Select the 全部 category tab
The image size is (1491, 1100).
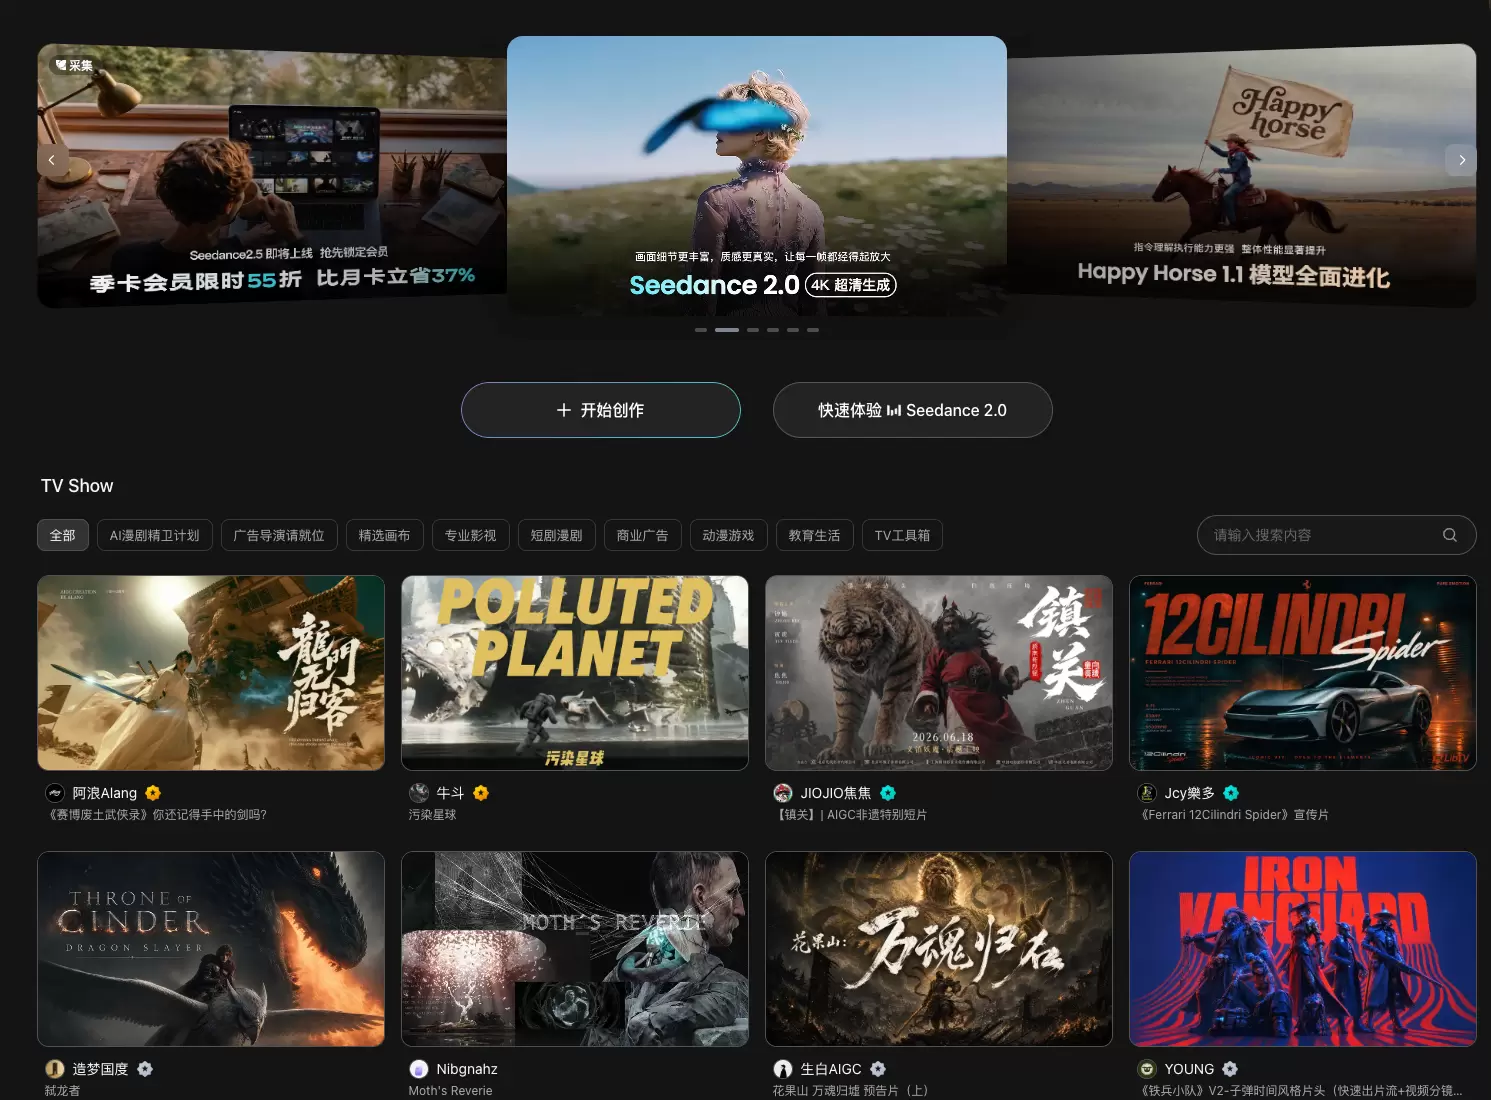[x=63, y=535]
